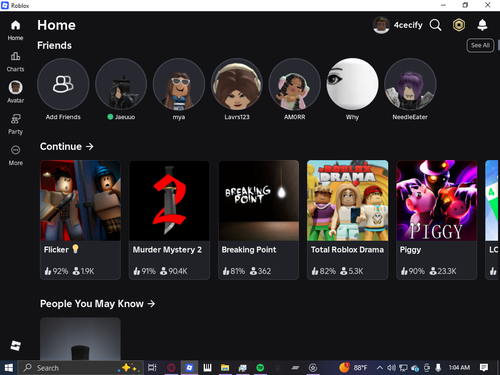Click the Add Friends circle icon
This screenshot has height=375, width=500.
coord(63,84)
